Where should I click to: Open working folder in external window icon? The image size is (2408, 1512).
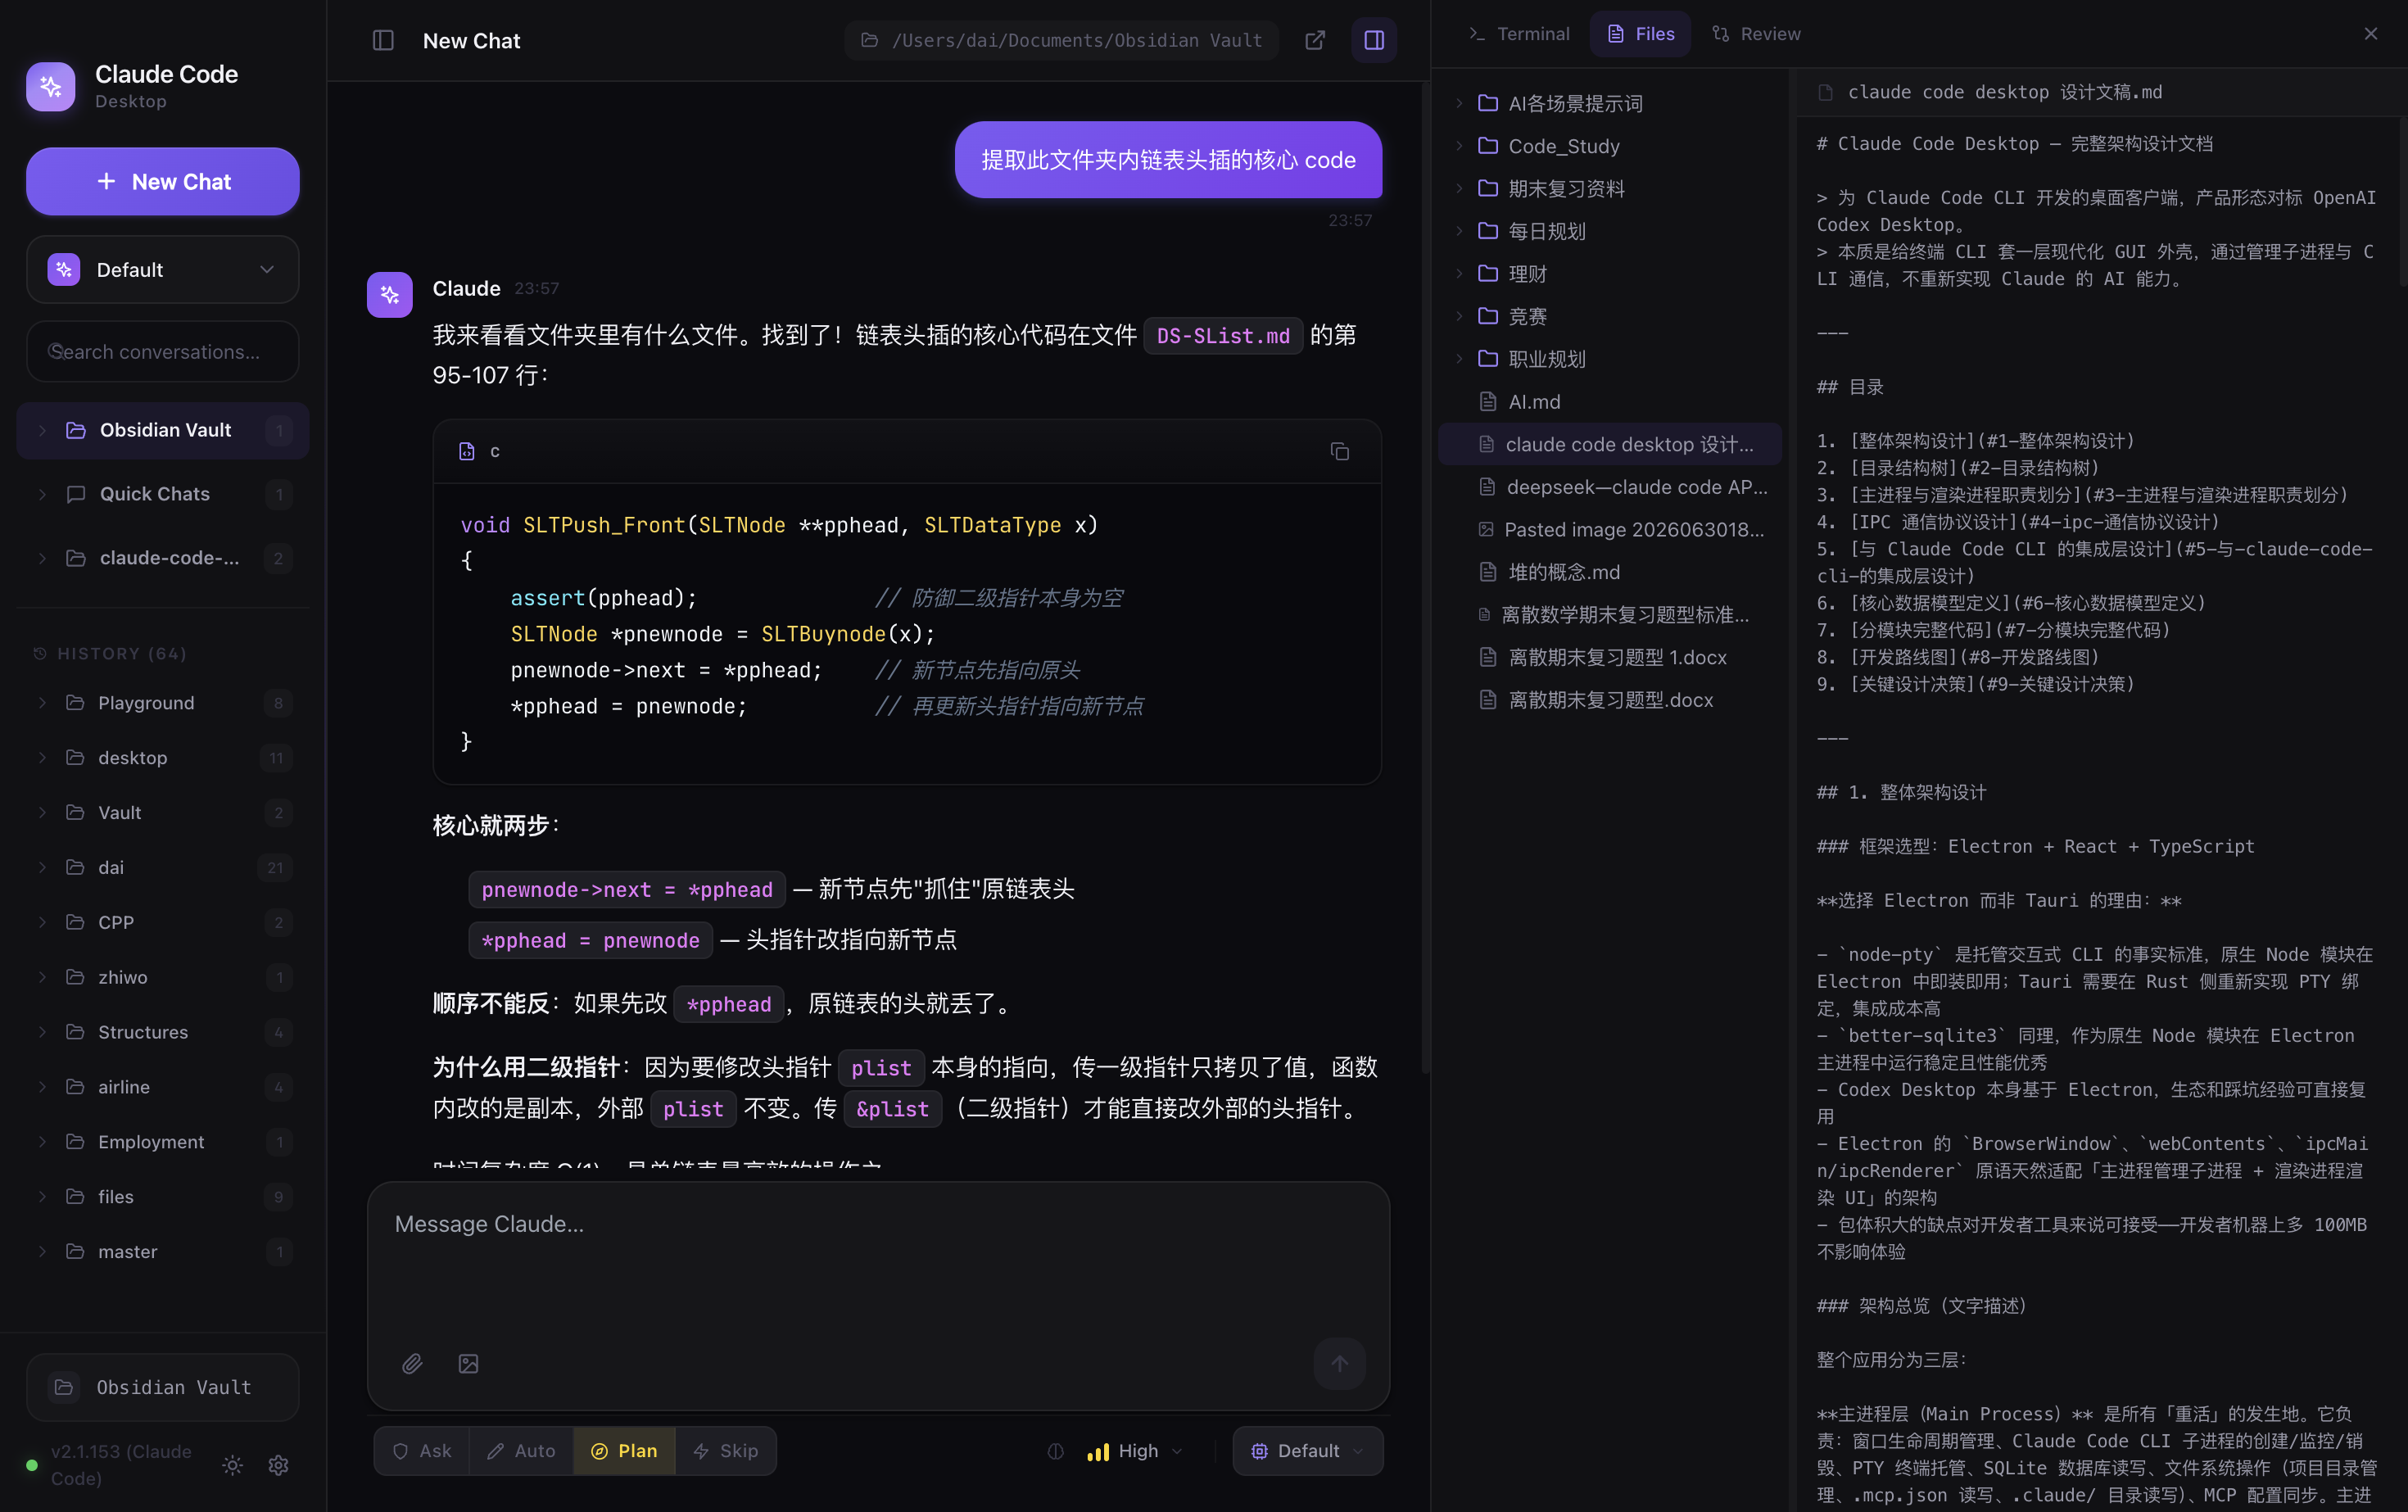click(1315, 40)
